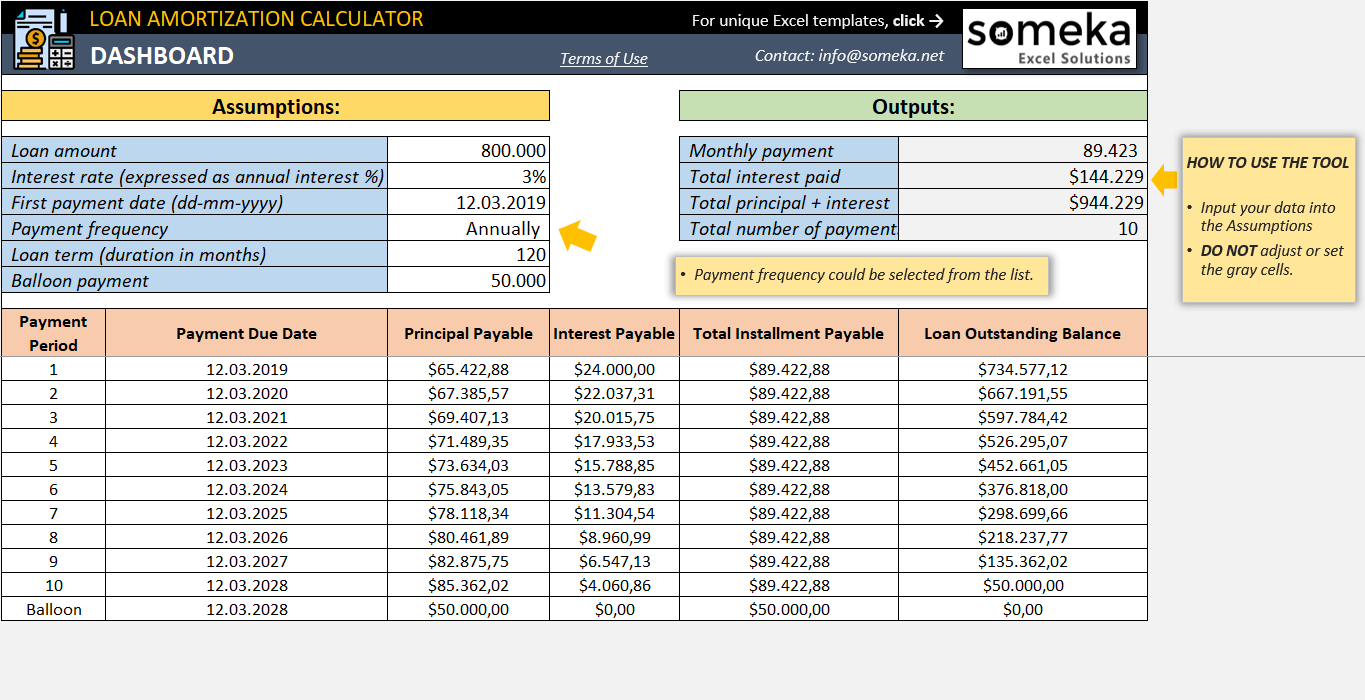Click the loan calculator logo icon
Screen dimensions: 1365x700
[45, 38]
